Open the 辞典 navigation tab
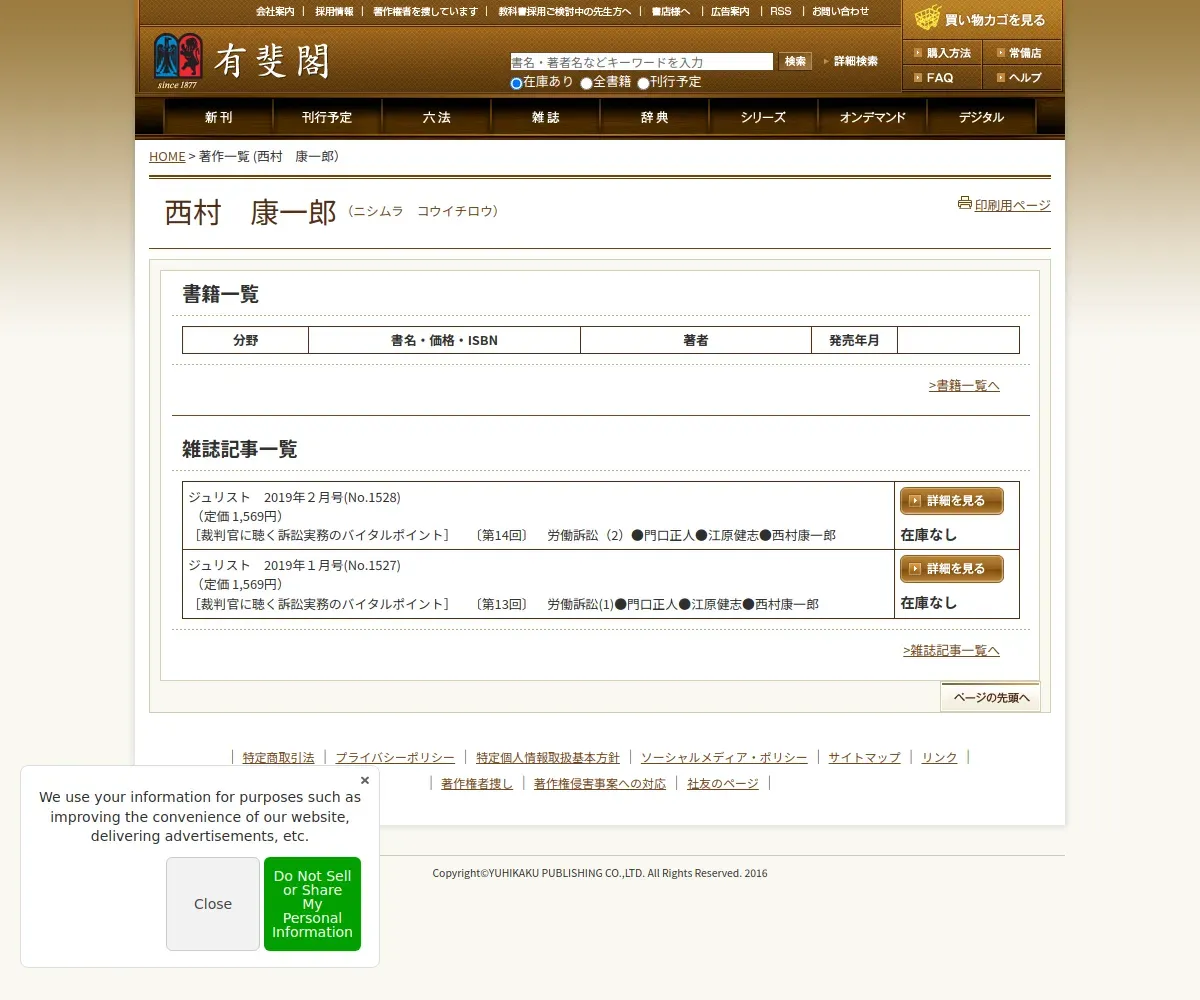 [654, 117]
